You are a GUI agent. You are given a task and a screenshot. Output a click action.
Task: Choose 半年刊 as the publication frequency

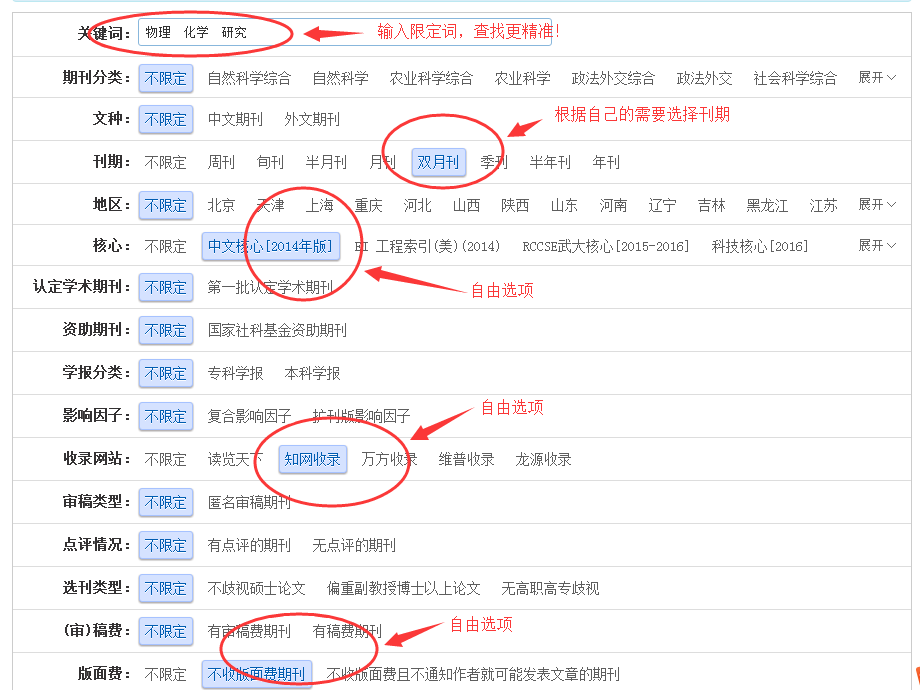tap(550, 162)
